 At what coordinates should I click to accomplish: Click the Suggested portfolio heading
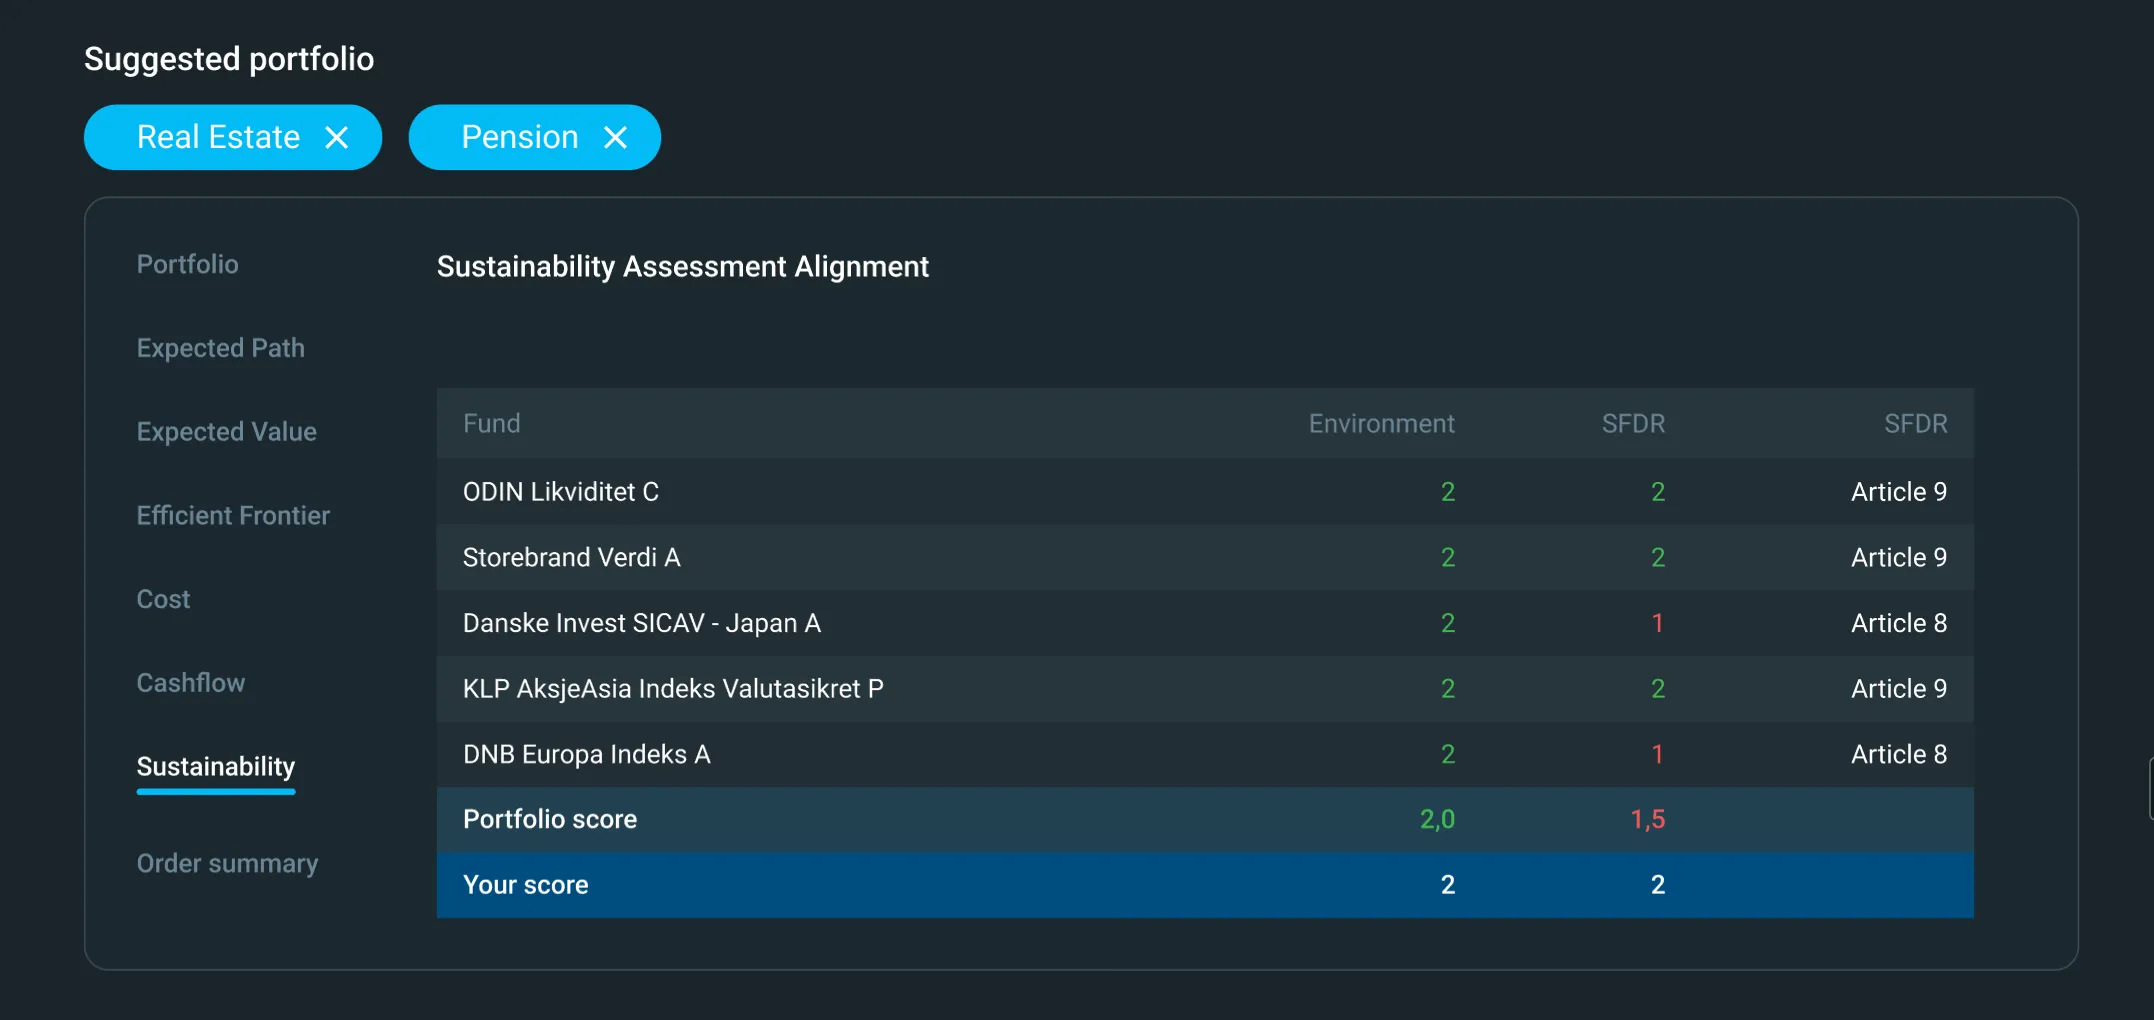click(x=229, y=59)
